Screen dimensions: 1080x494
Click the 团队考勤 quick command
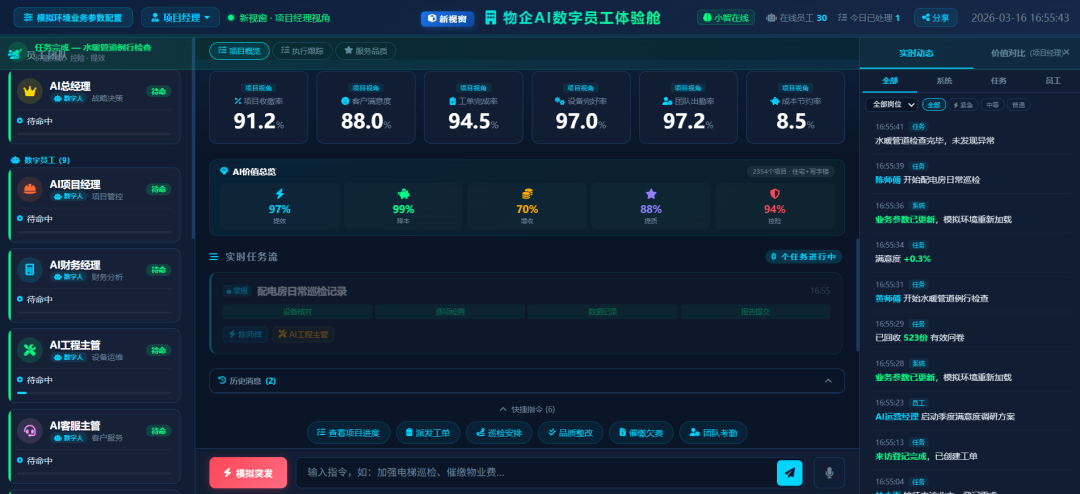(x=713, y=433)
